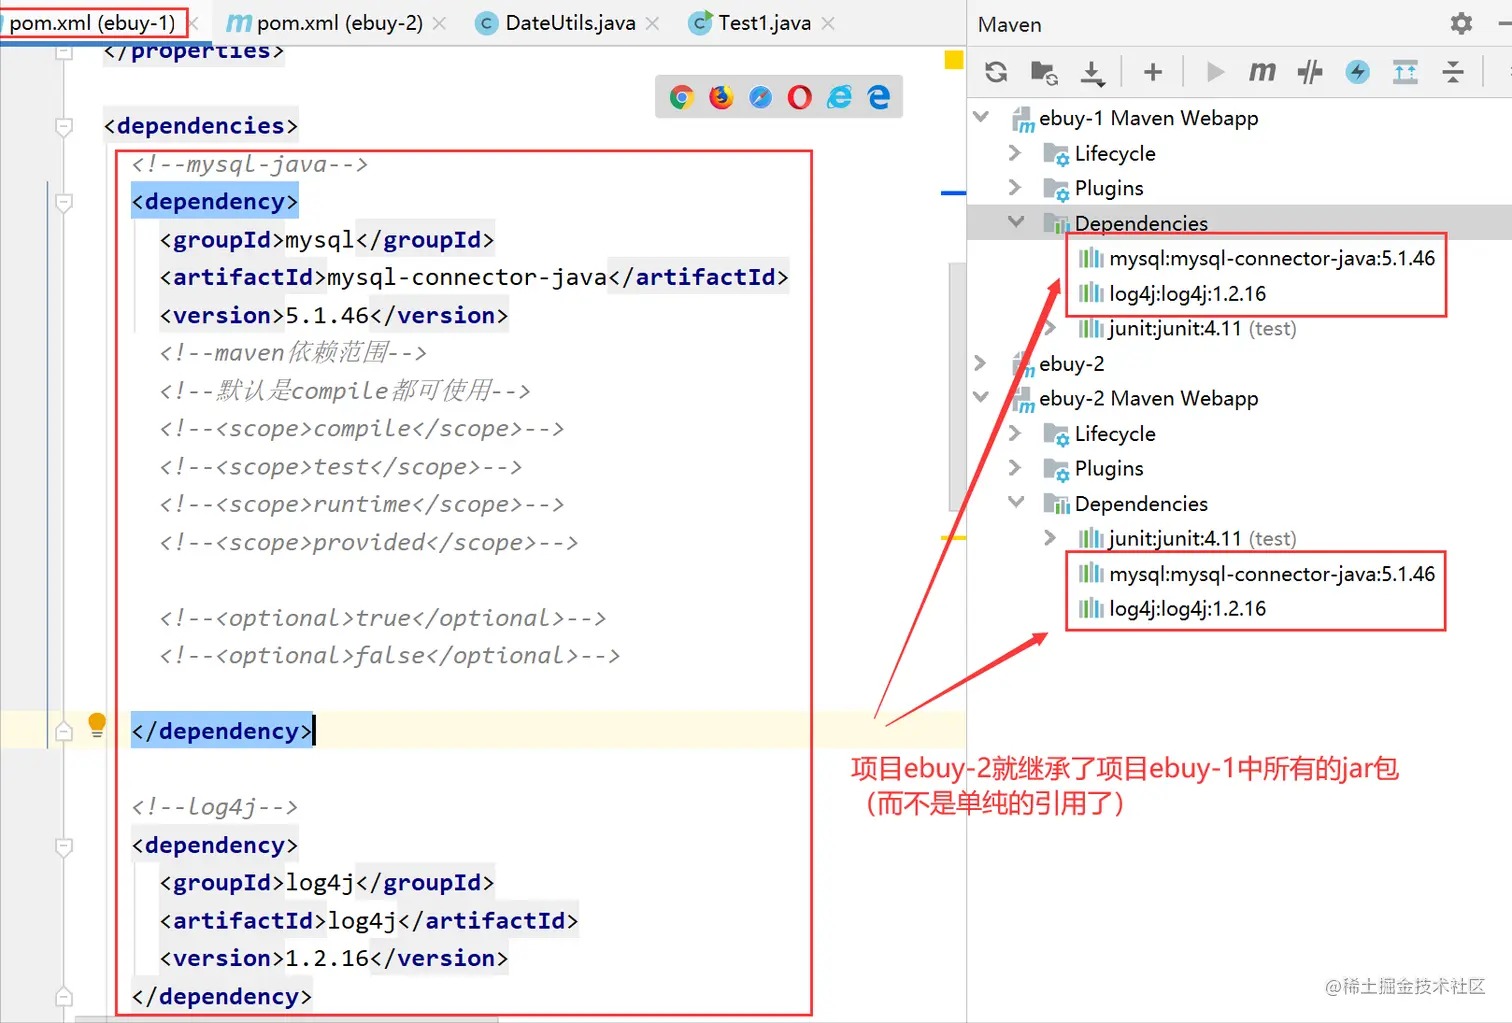Open page in Opera browser
1512x1023 pixels.
click(800, 97)
